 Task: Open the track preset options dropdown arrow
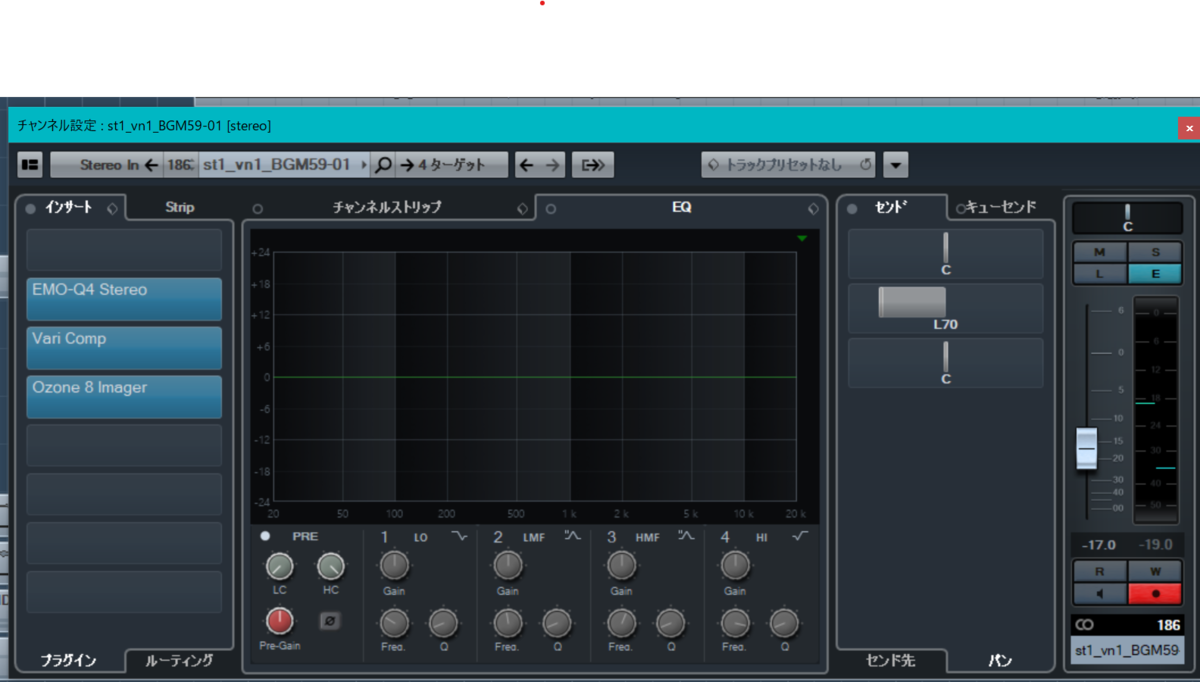pos(895,165)
